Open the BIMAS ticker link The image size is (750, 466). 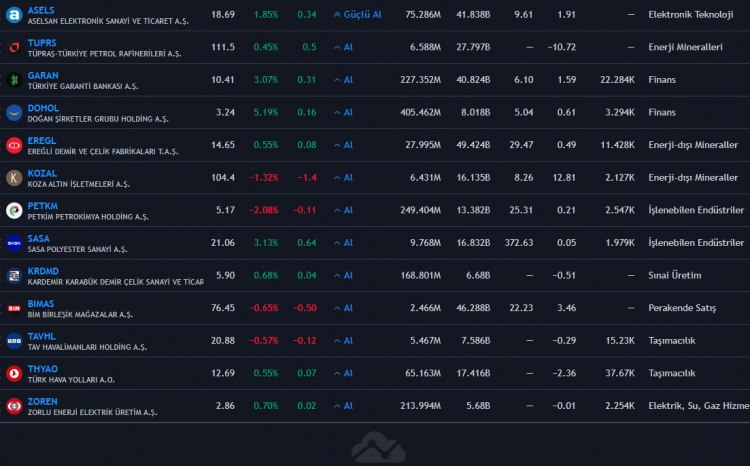pos(41,303)
